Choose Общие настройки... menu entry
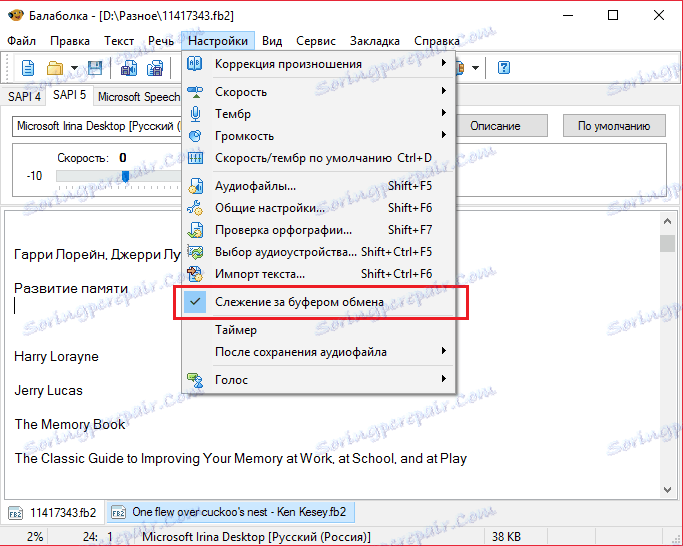This screenshot has height=546, width=683. tap(318, 208)
